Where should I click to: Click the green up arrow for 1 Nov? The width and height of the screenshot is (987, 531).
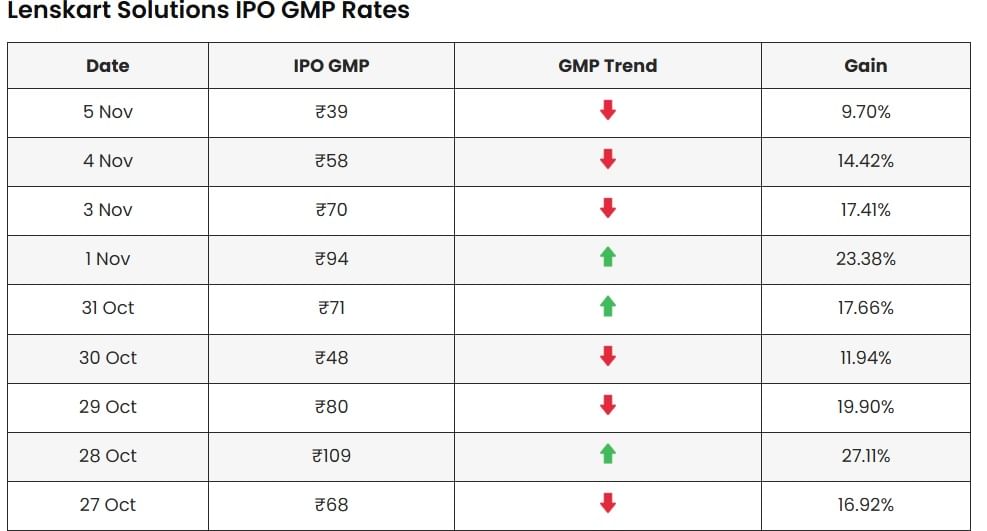click(607, 258)
